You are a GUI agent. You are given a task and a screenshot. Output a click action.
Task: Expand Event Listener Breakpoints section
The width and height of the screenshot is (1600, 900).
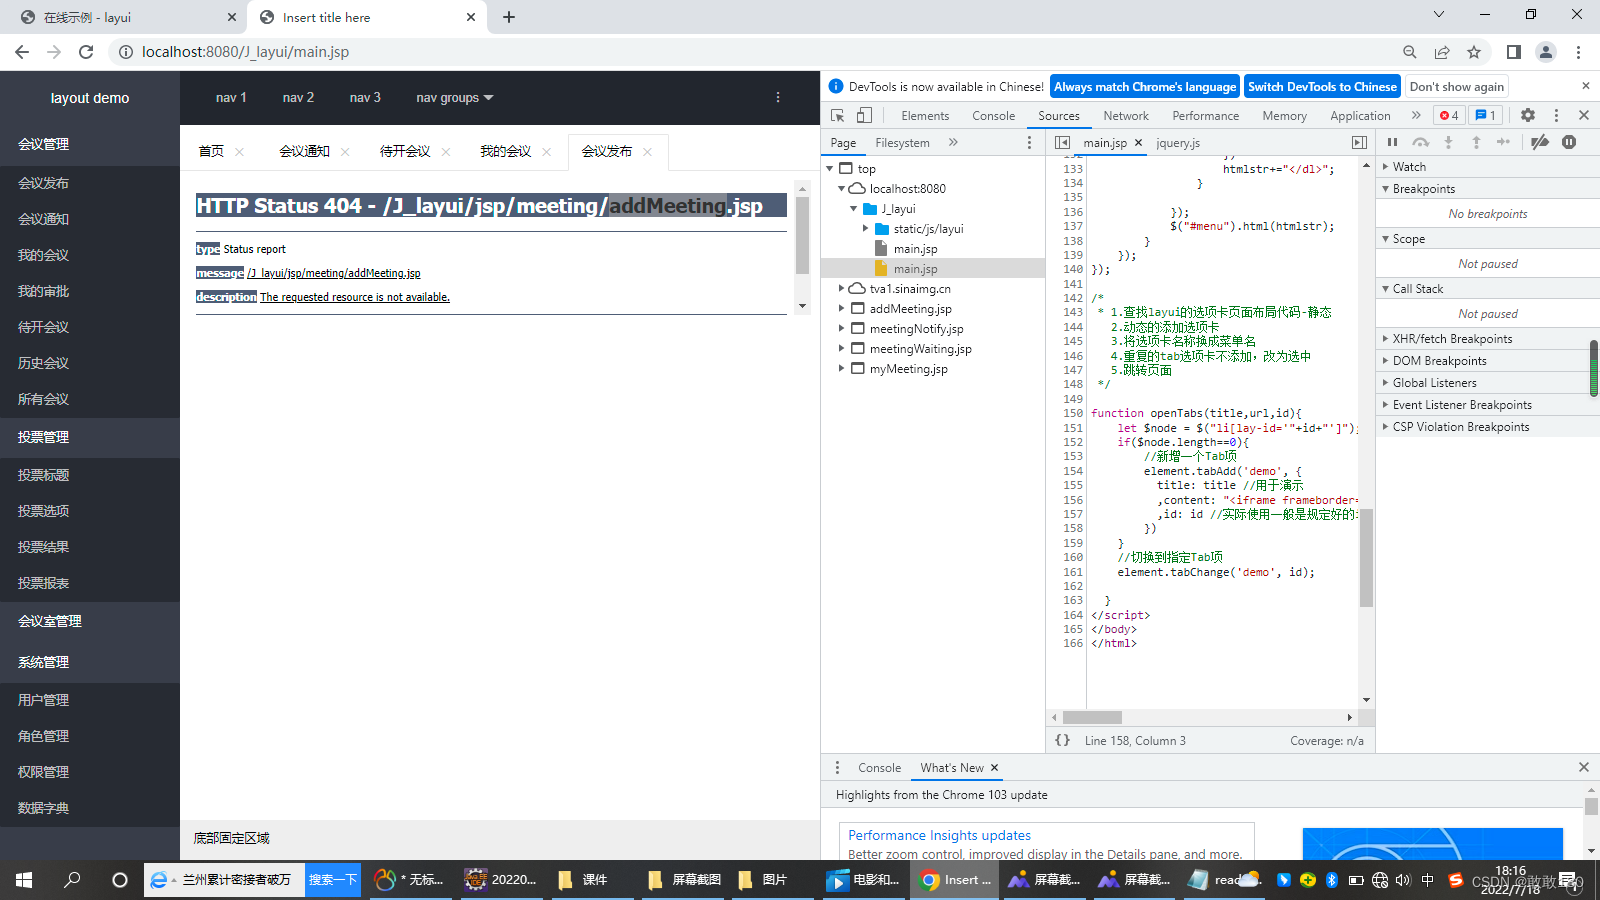(x=1488, y=405)
